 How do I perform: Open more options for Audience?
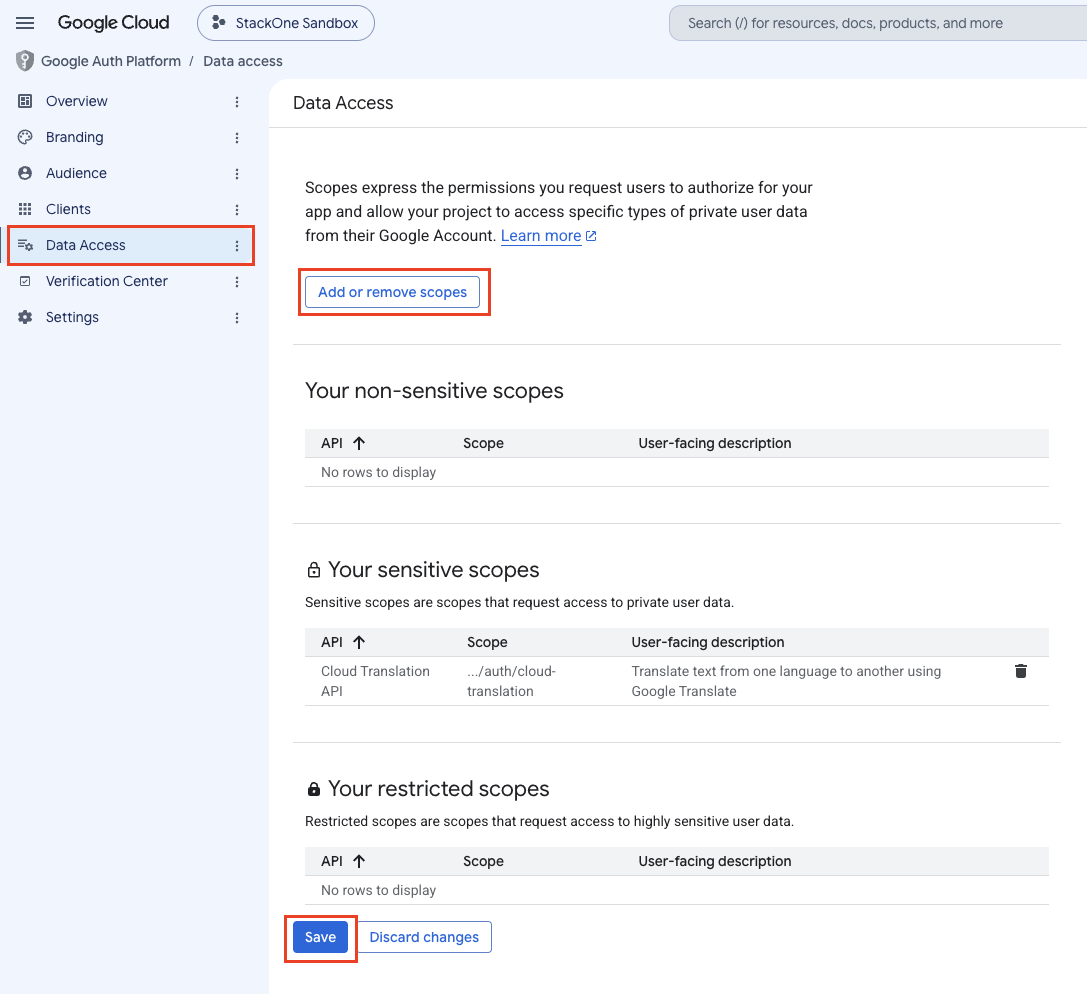[x=237, y=174]
